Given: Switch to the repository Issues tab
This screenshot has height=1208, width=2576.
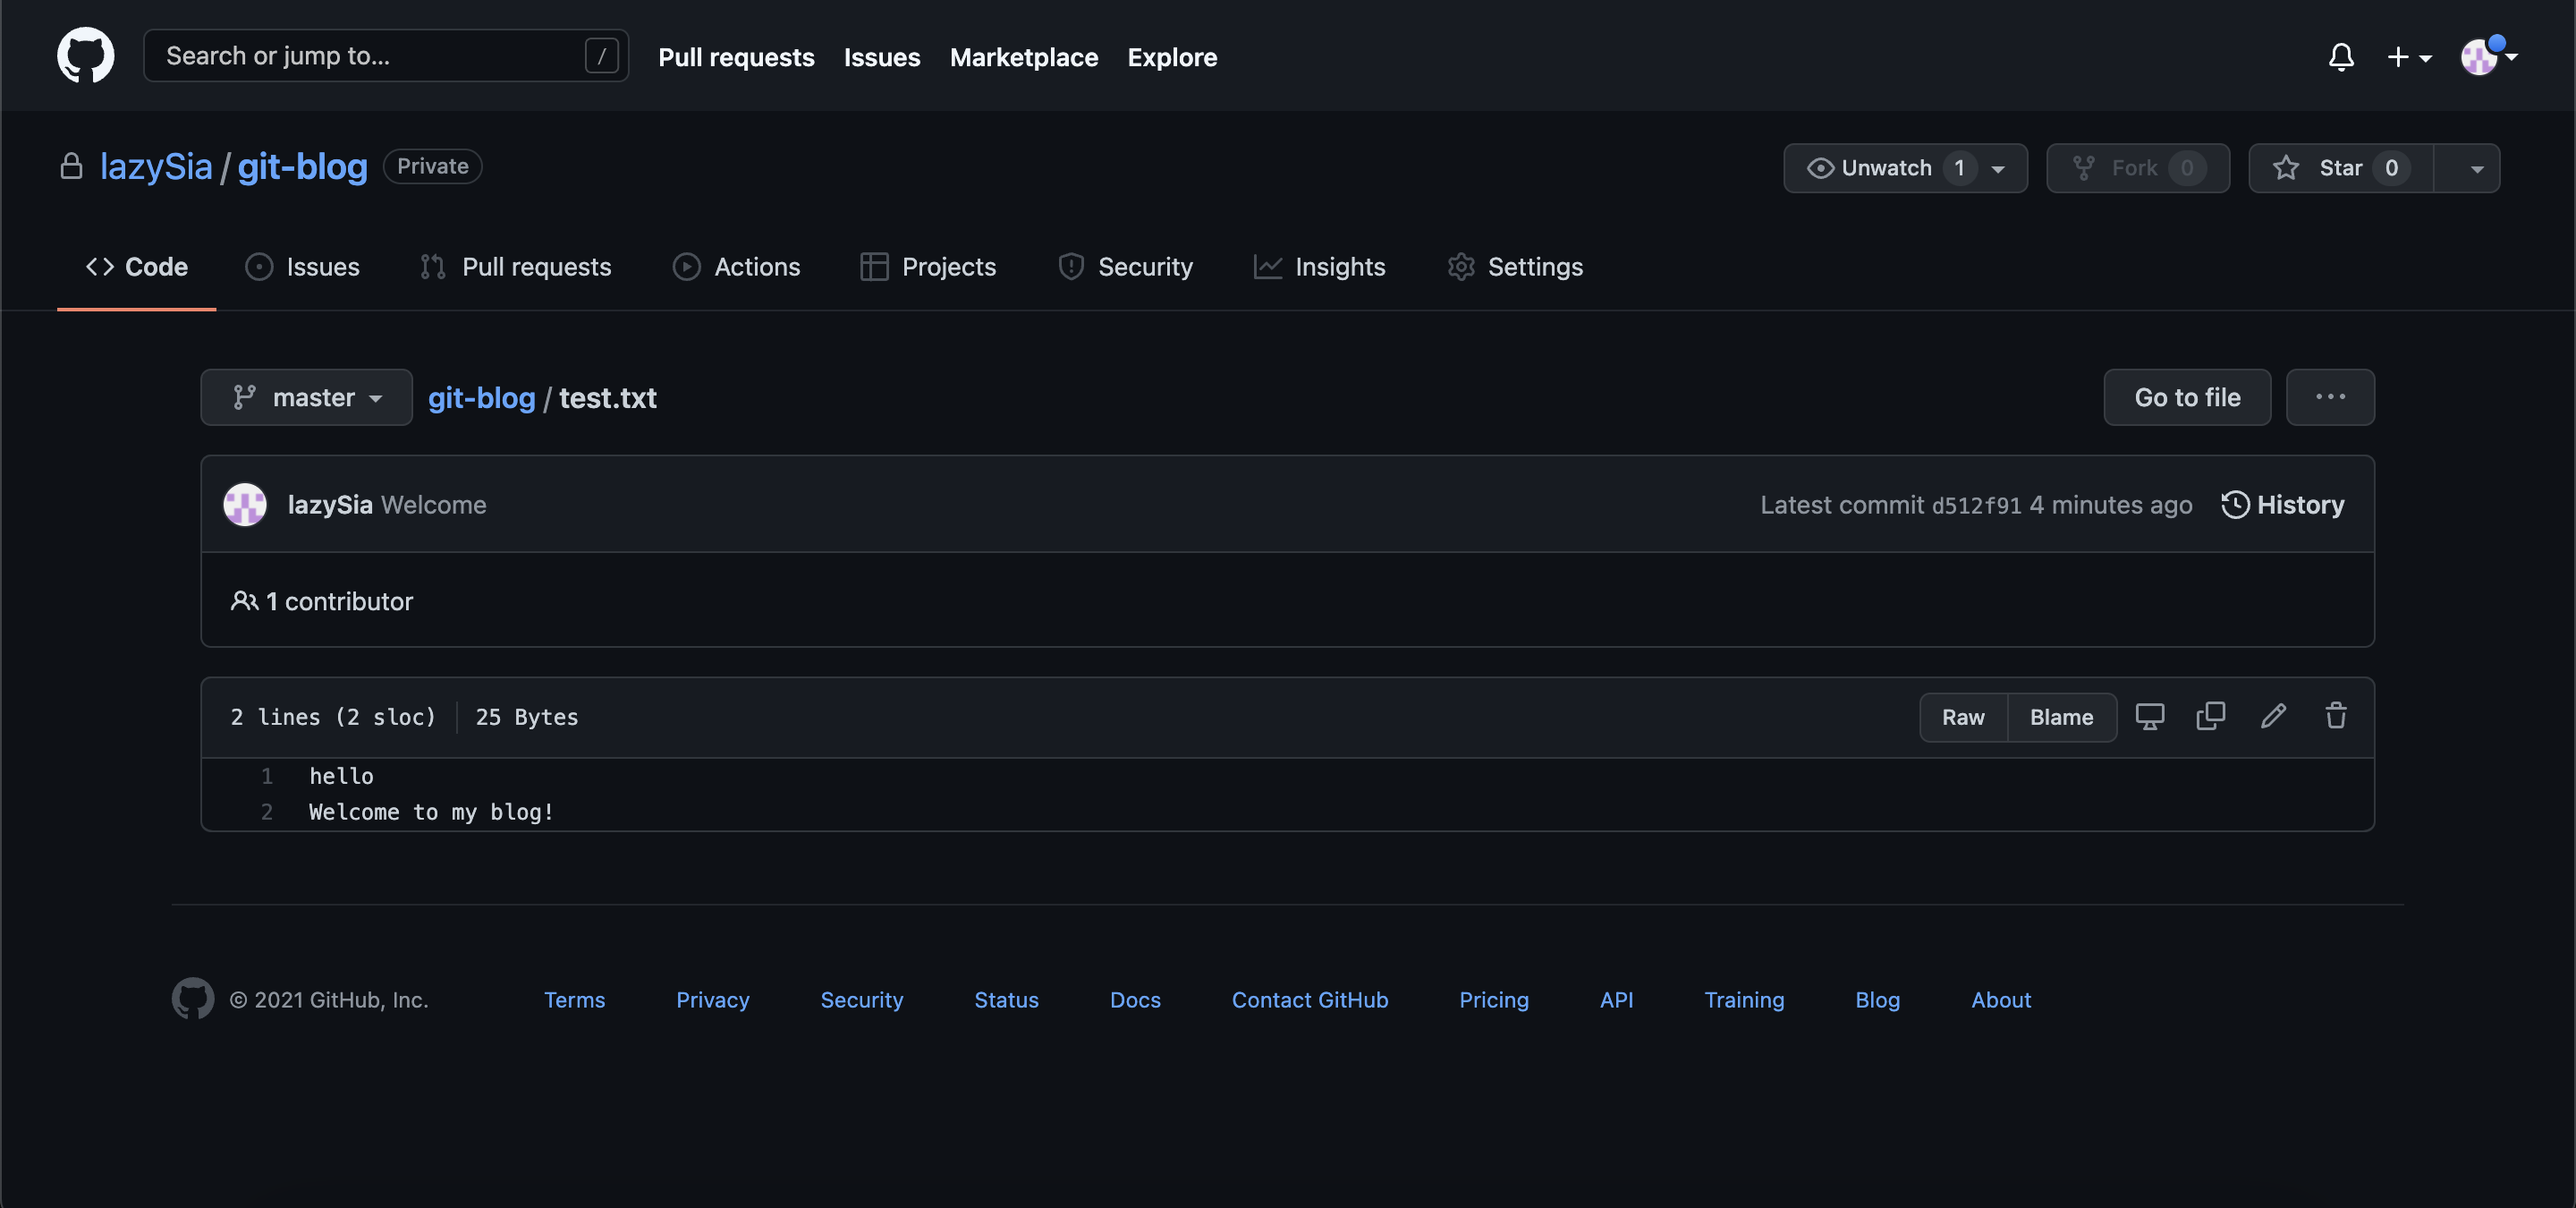Looking at the screenshot, I should point(302,267).
